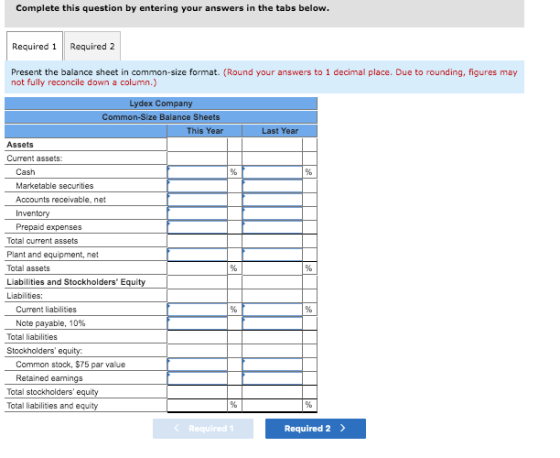Click the faded Required 1 back button
Viewport: 560px width, 458px height.
(x=203, y=428)
